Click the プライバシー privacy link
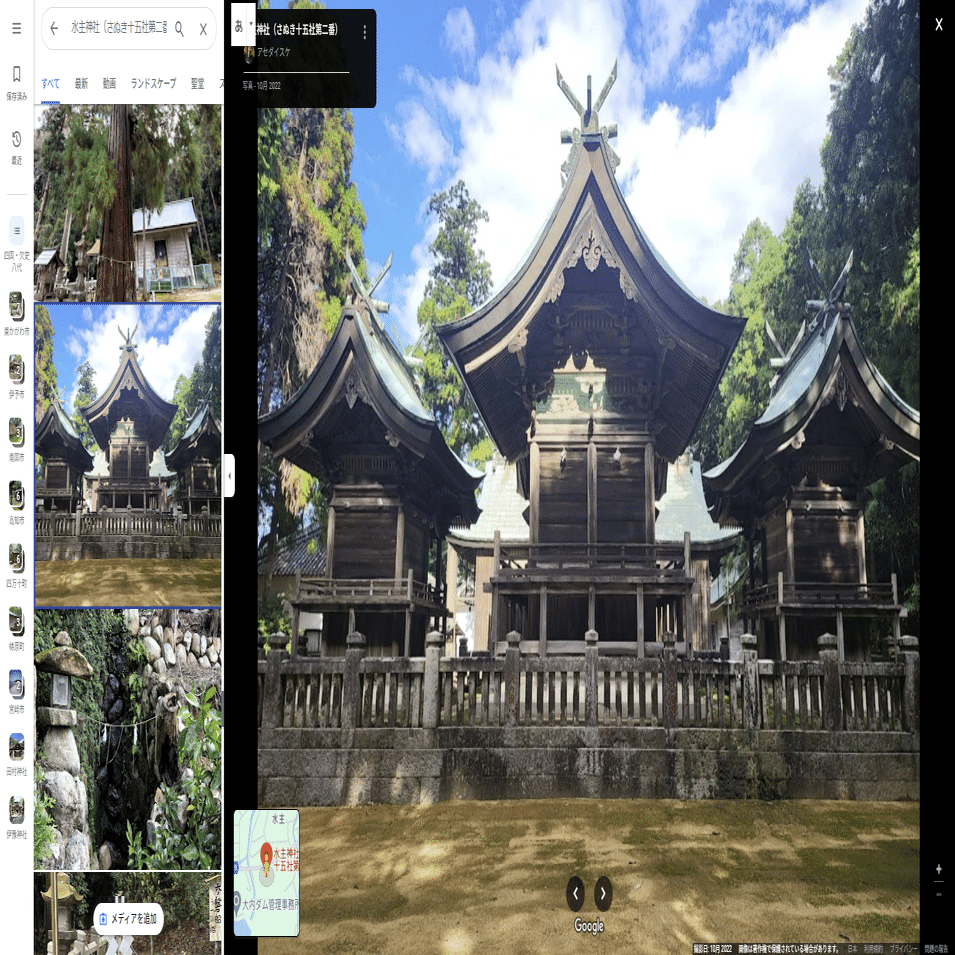The width and height of the screenshot is (955, 955). click(903, 948)
